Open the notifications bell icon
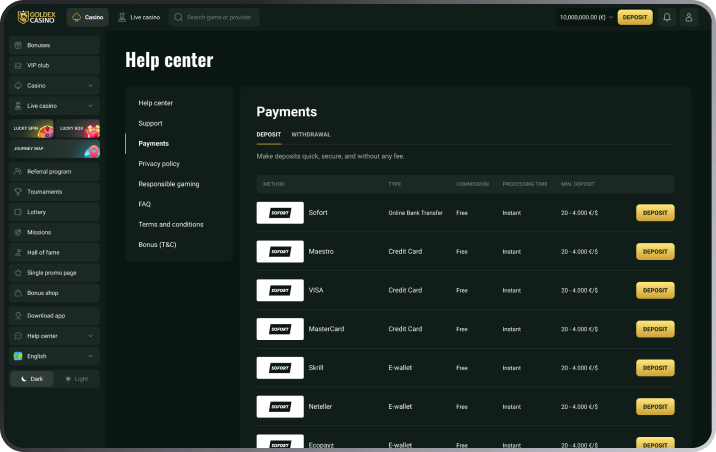Image resolution: width=716 pixels, height=452 pixels. [x=667, y=17]
